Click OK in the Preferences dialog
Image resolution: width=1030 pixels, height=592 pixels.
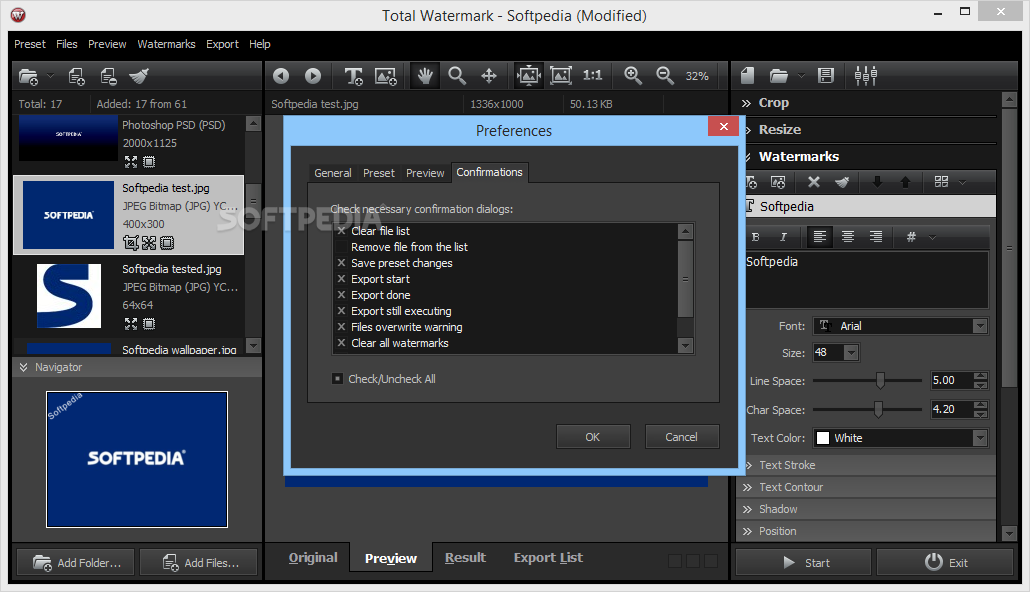tap(593, 437)
